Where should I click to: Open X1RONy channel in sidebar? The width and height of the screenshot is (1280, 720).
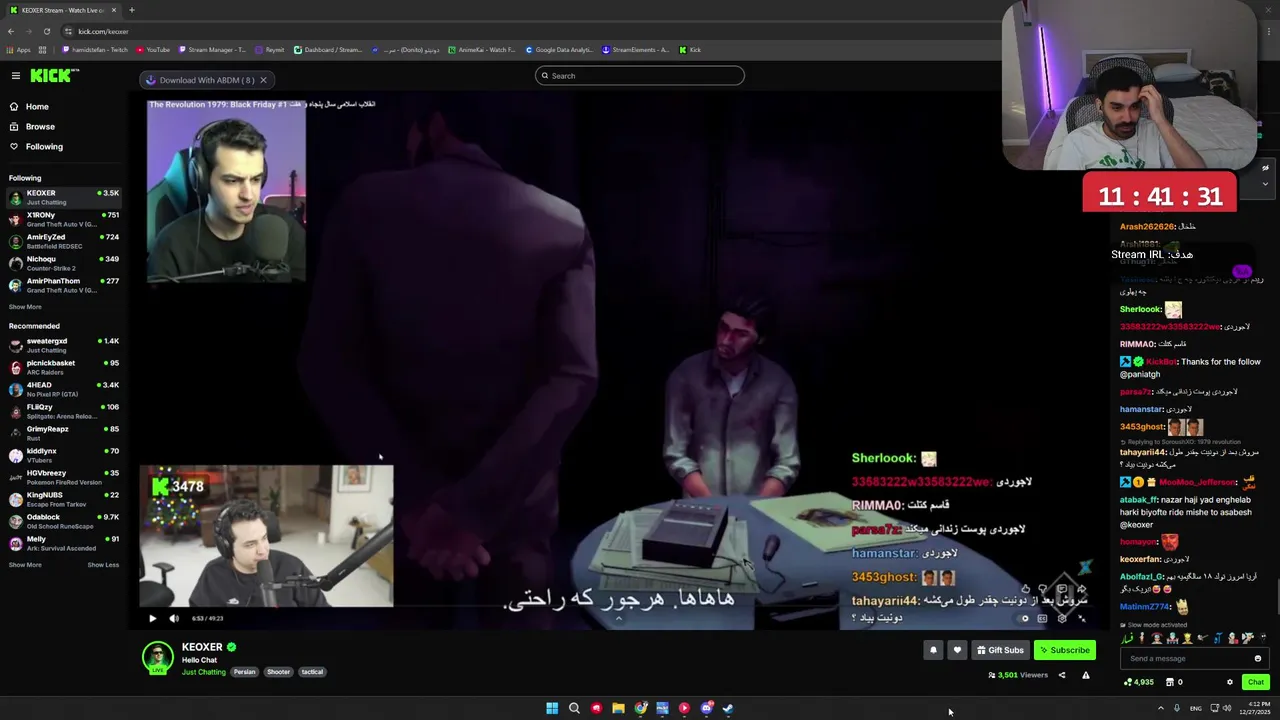64,219
